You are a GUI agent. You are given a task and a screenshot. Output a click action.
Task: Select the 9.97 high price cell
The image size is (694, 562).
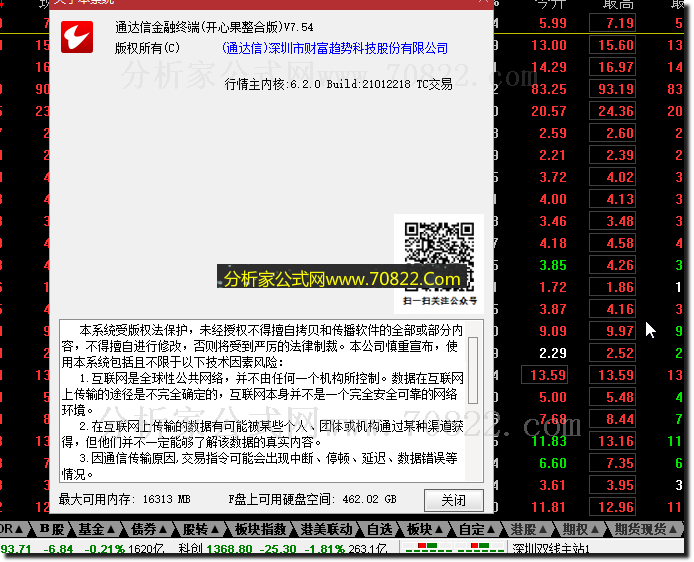click(613, 331)
